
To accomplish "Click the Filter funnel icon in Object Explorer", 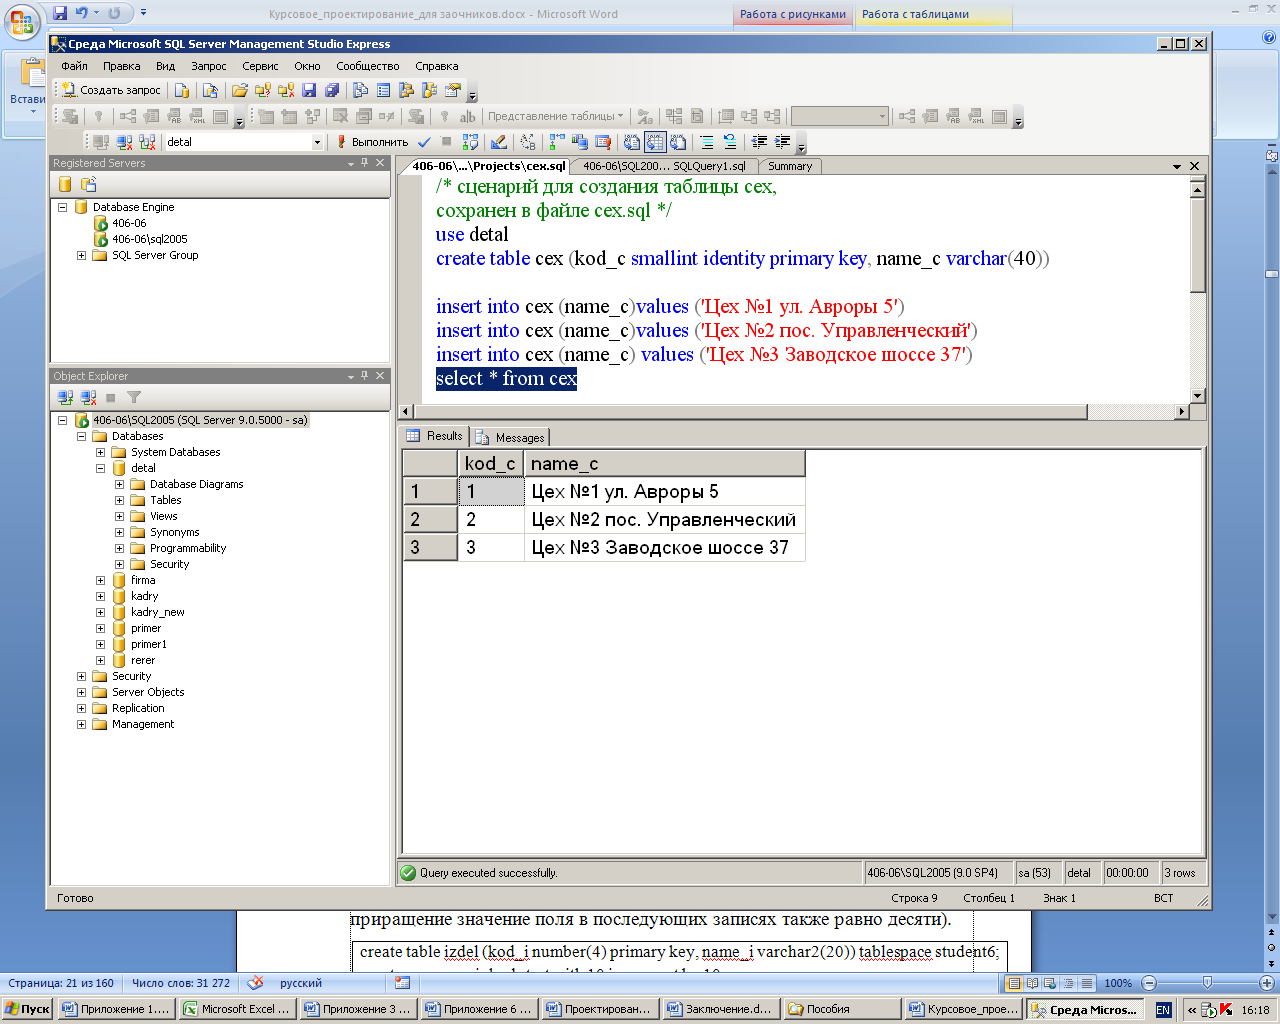I will click(x=134, y=397).
